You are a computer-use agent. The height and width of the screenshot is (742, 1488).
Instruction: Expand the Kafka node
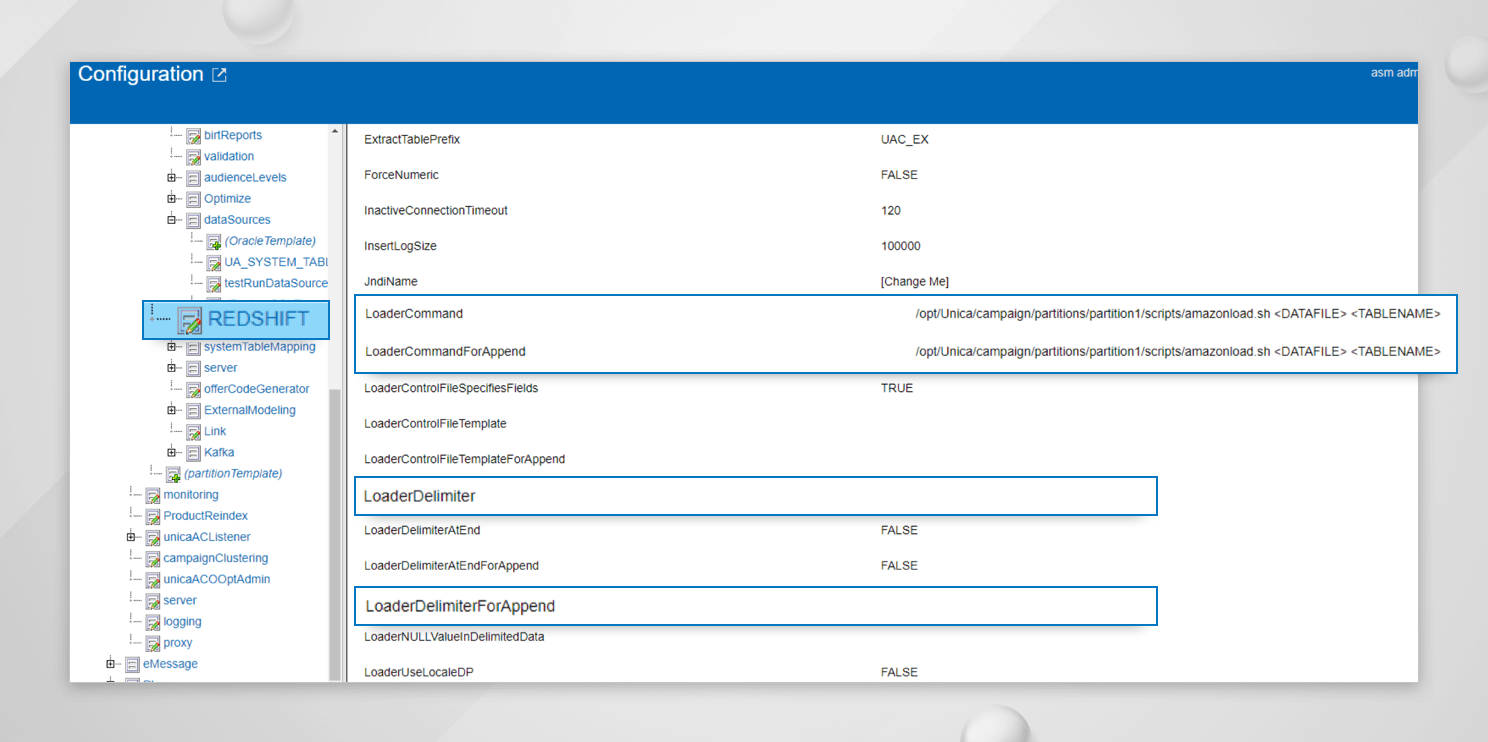pyautogui.click(x=171, y=452)
